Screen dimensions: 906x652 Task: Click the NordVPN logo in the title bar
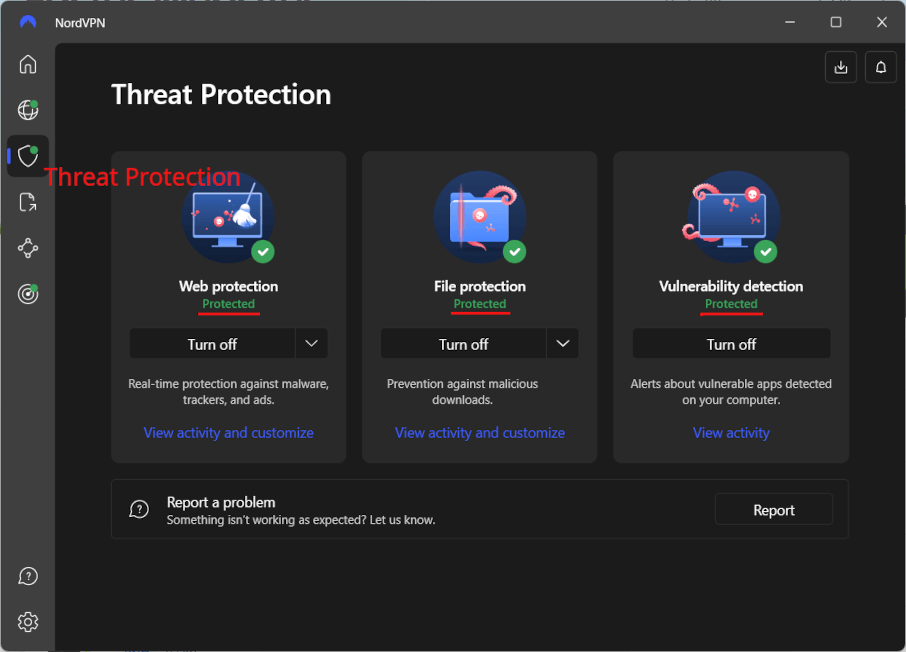pos(28,23)
